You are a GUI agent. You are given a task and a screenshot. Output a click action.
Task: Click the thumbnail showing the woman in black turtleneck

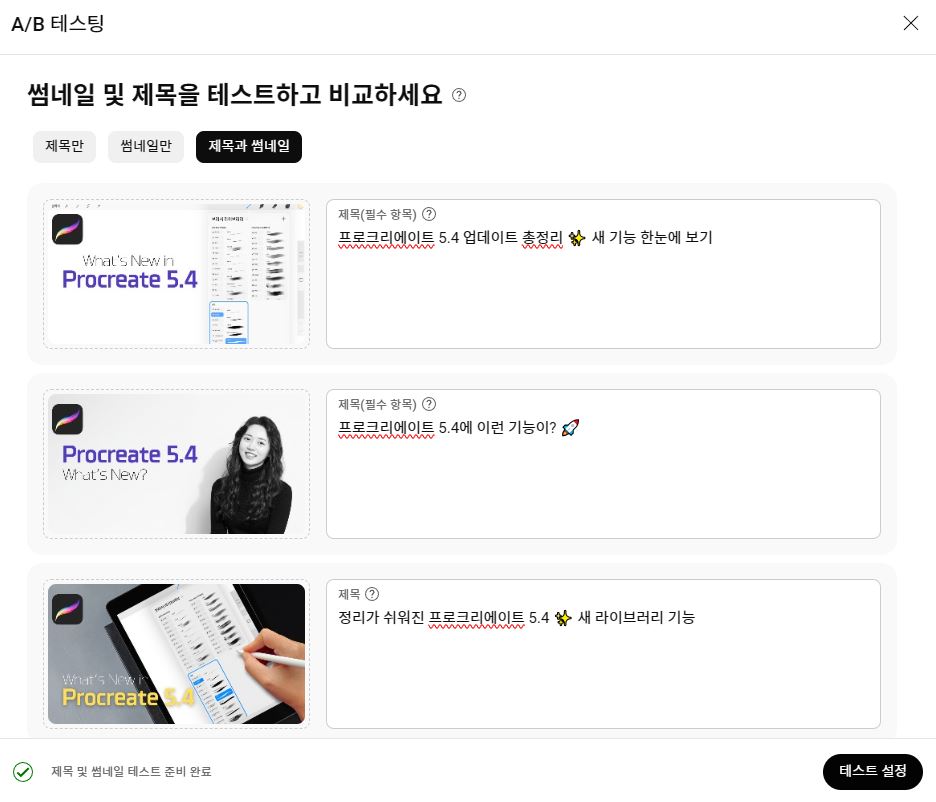176,463
